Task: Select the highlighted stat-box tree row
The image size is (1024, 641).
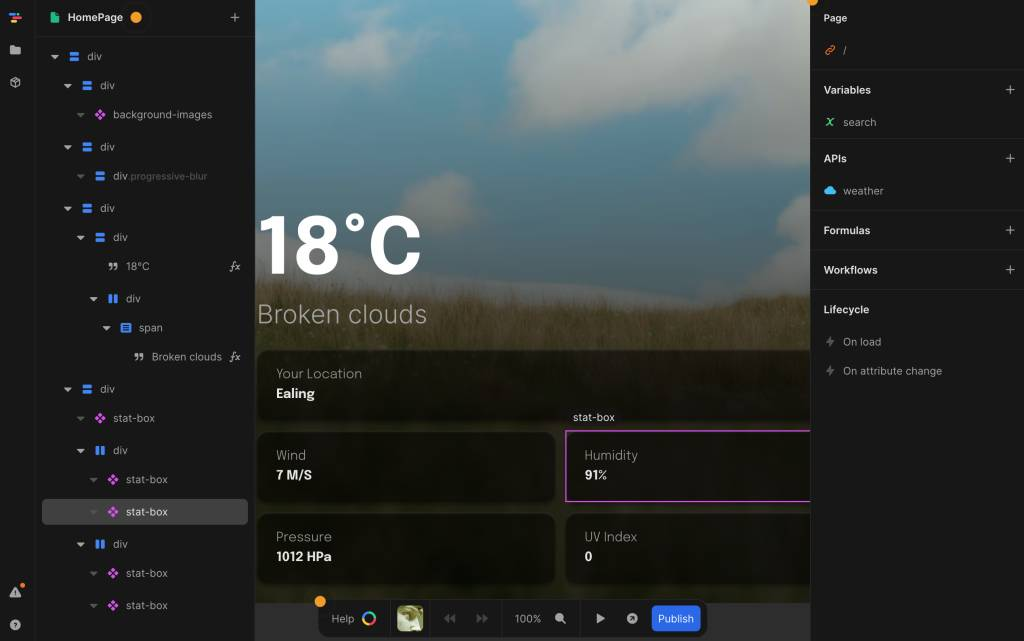Action: (145, 512)
